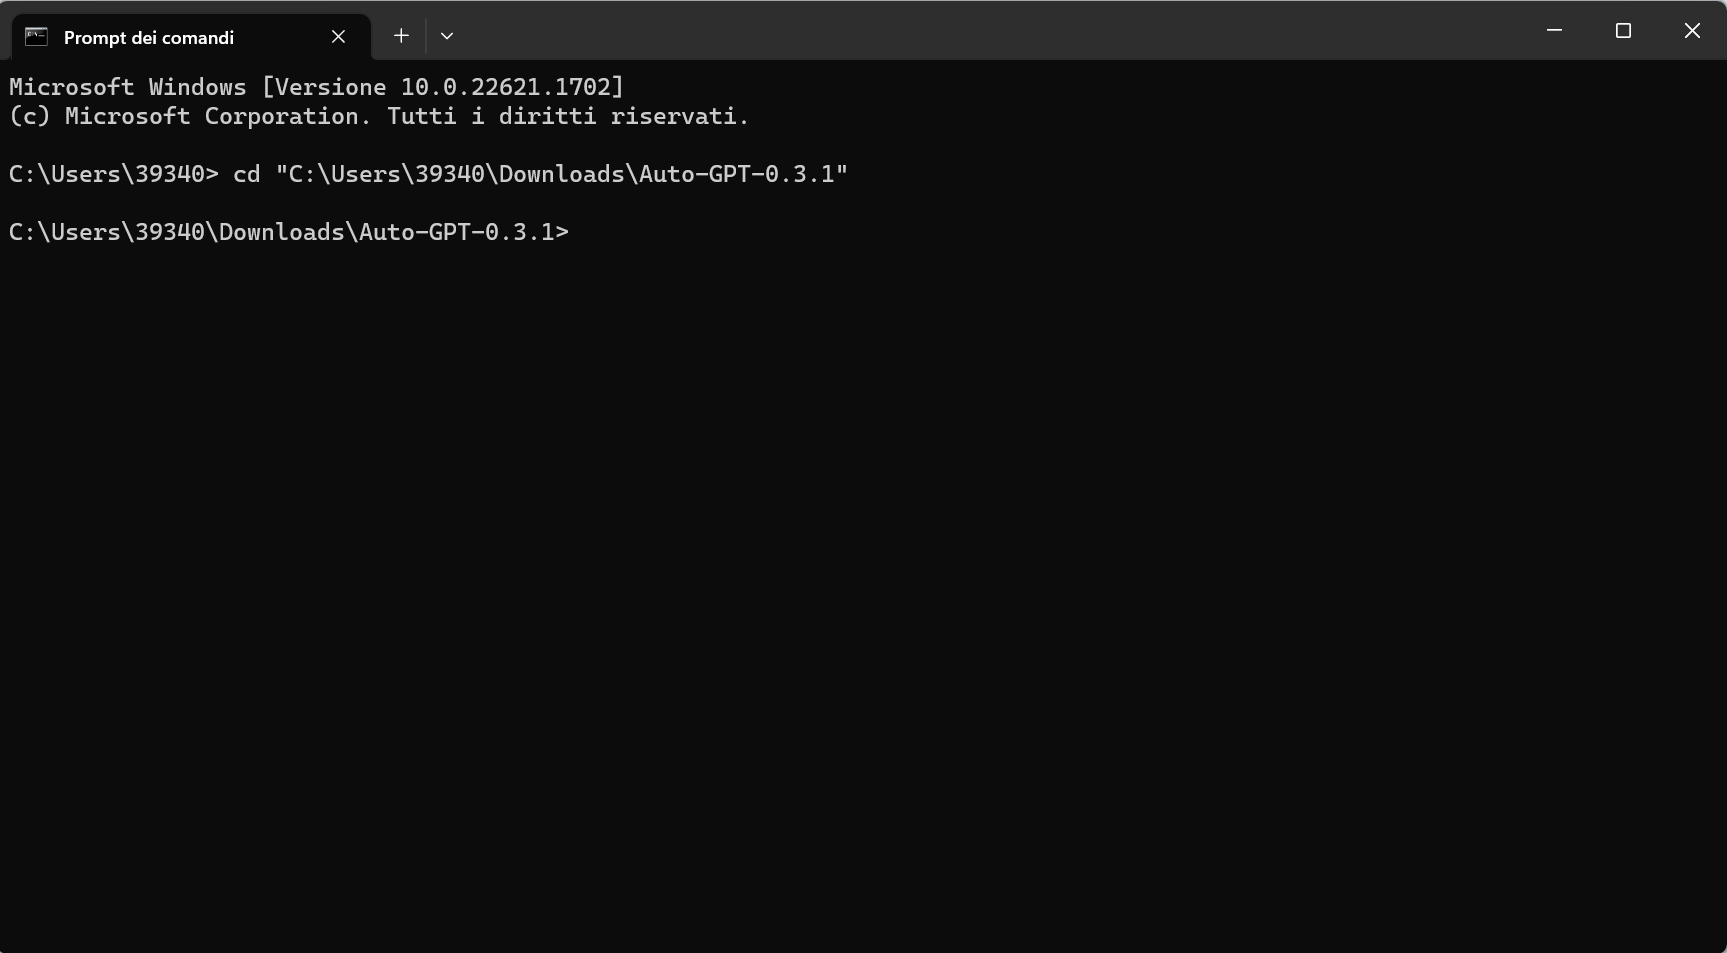Click "C:\Users\39340" in the first prompt
1727x953 pixels.
(105, 174)
